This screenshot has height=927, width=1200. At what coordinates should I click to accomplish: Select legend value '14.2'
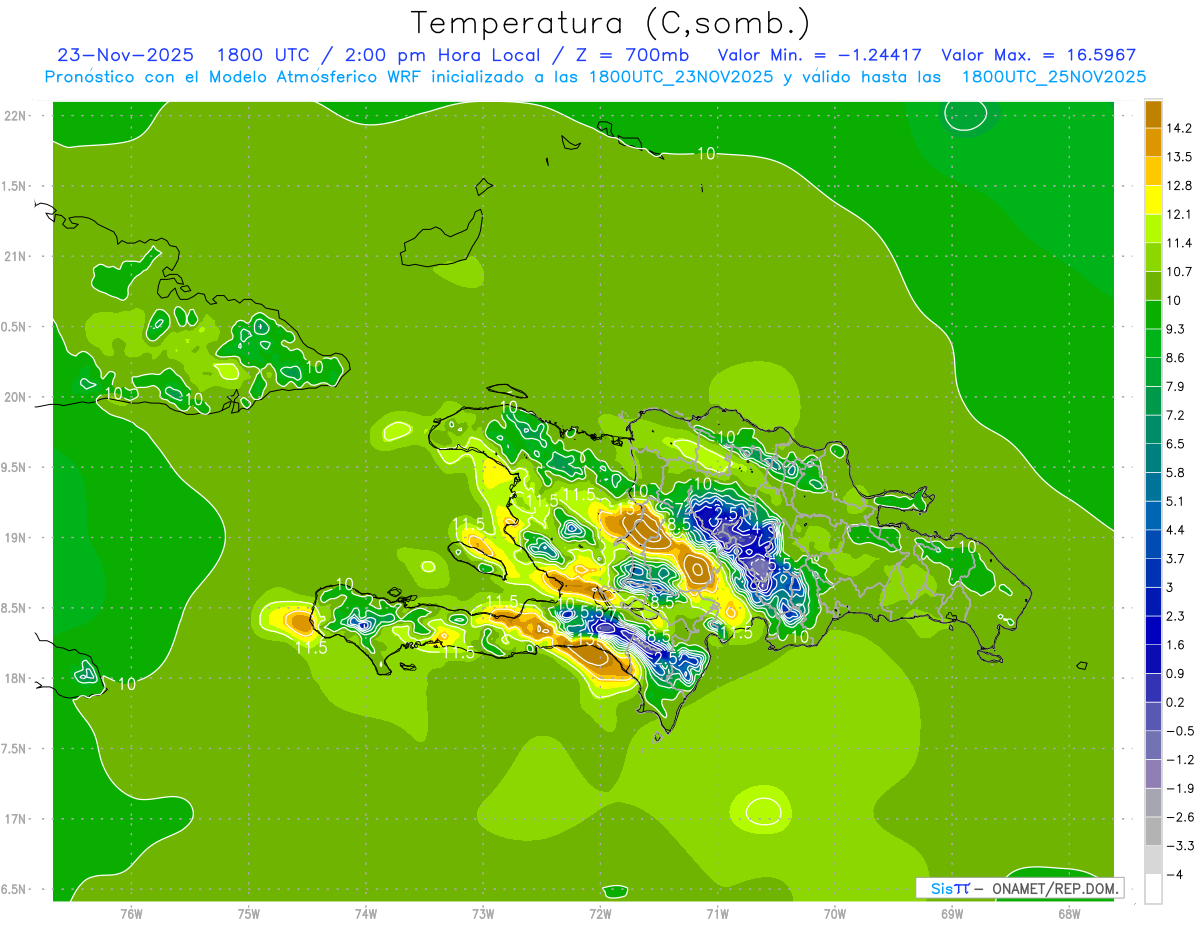coord(1179,128)
